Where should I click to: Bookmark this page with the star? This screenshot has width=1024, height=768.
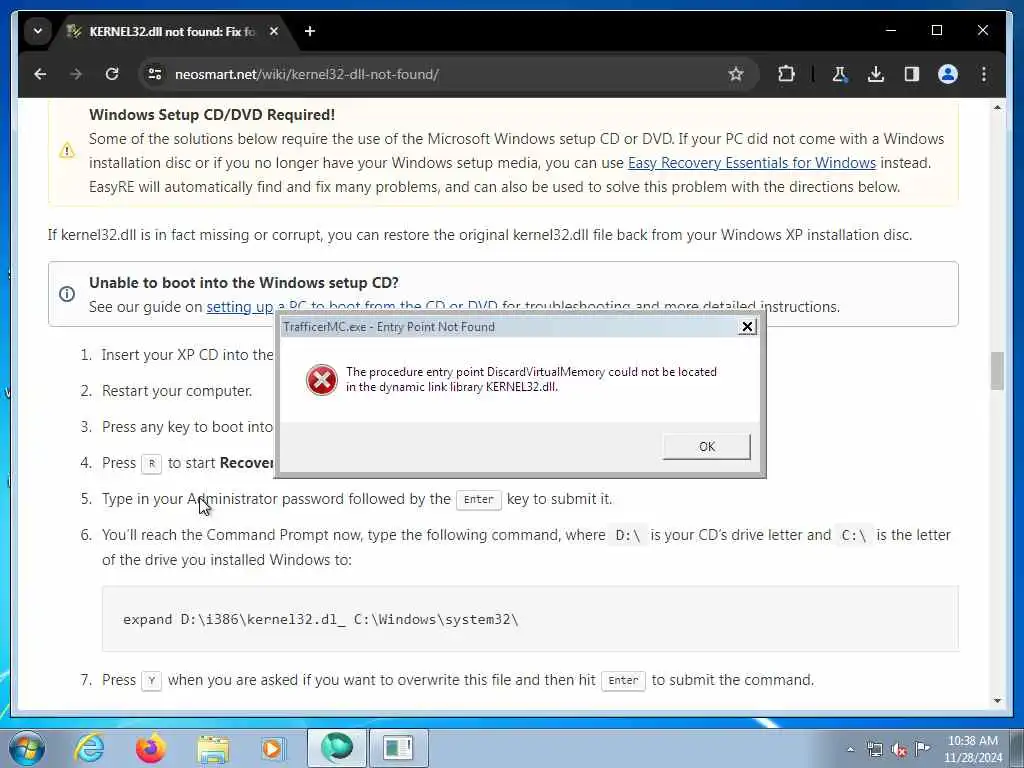(x=736, y=74)
